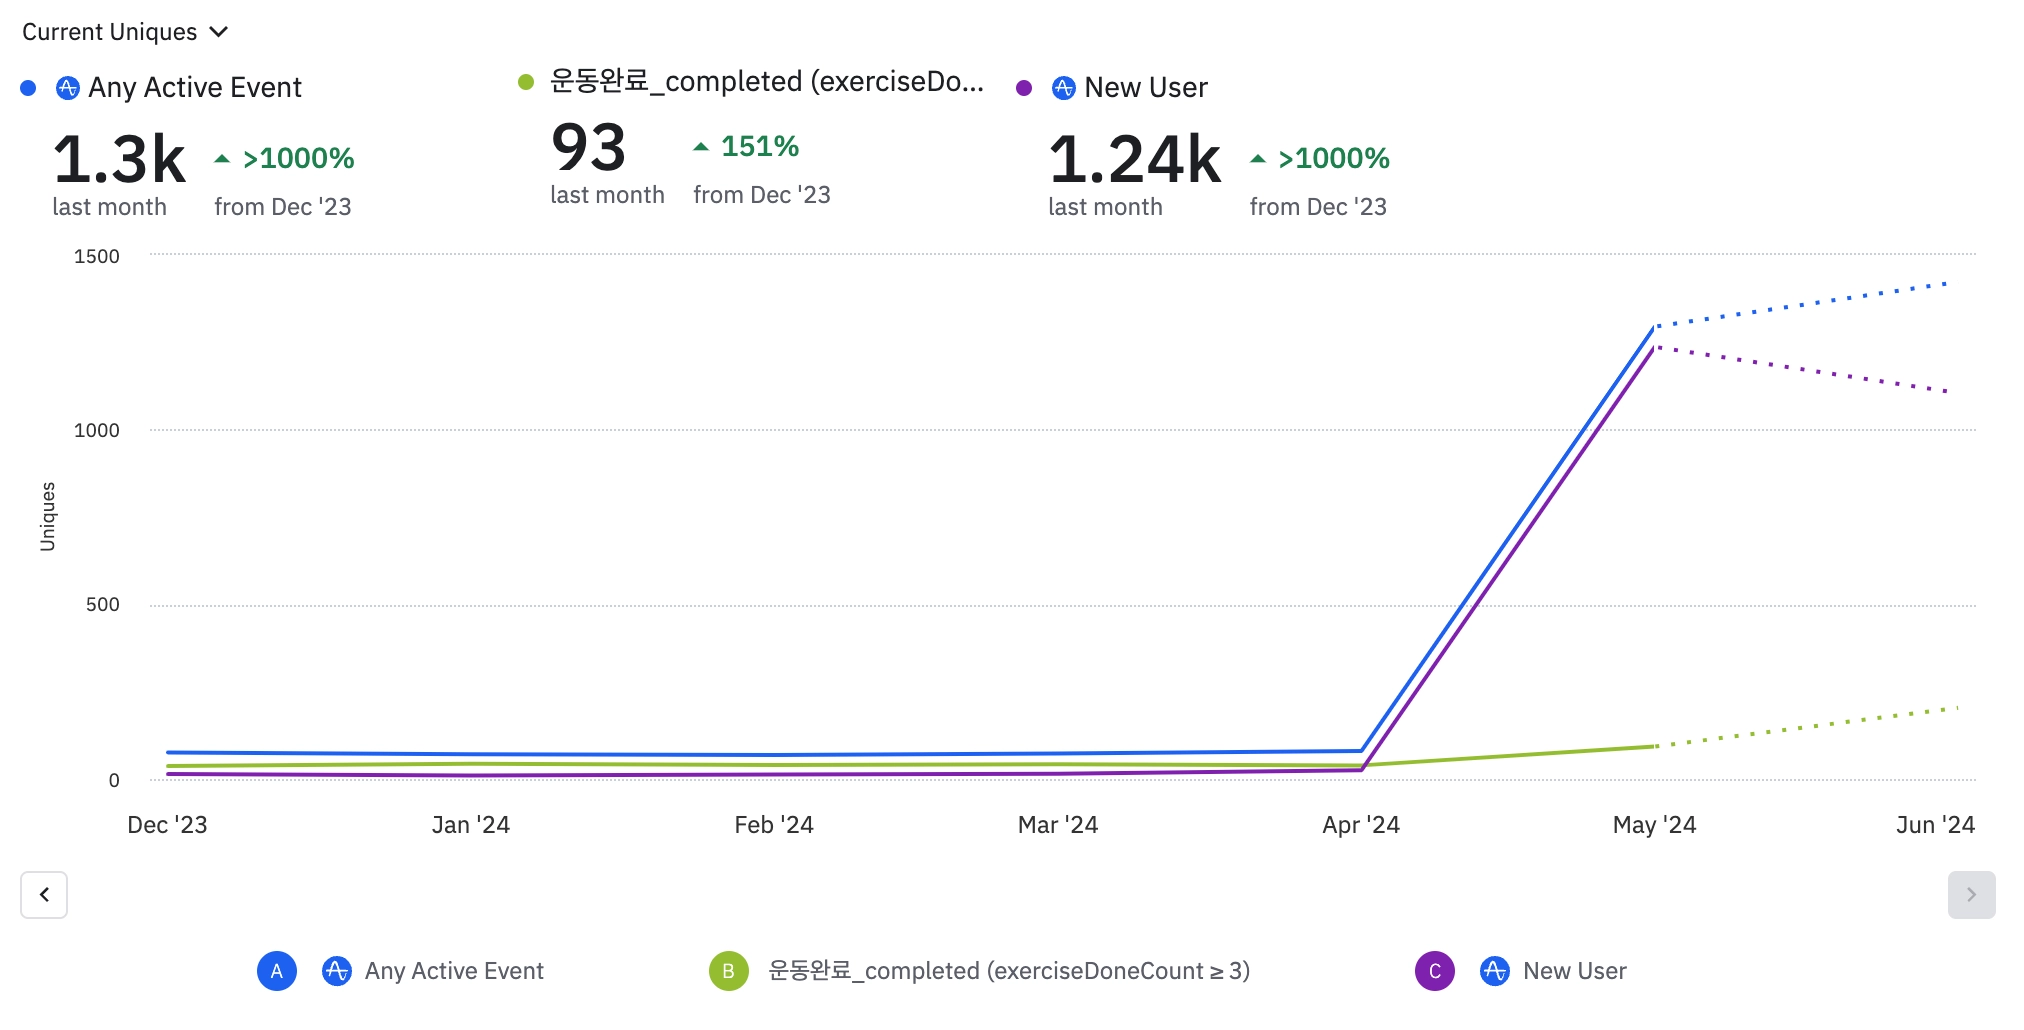This screenshot has width=2024, height=1030.
Task: Click the Jun '24 x-axis label
Action: (x=1936, y=825)
